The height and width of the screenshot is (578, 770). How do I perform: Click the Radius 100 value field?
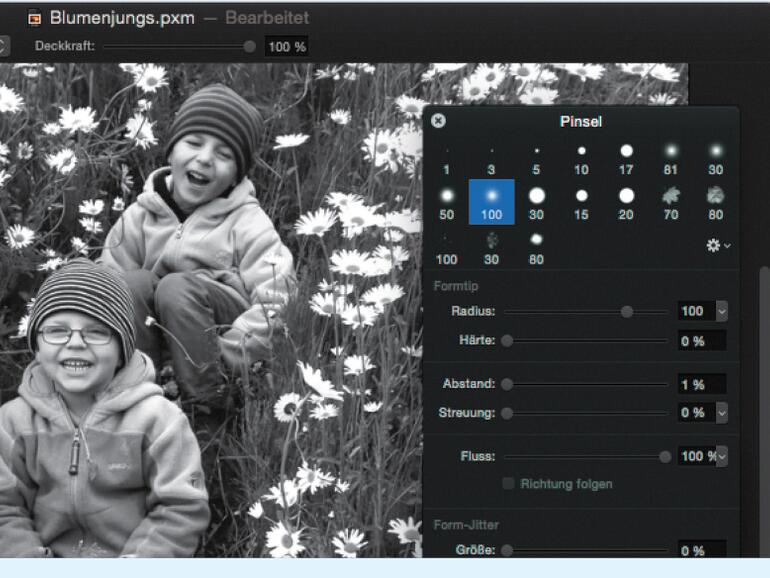697,311
